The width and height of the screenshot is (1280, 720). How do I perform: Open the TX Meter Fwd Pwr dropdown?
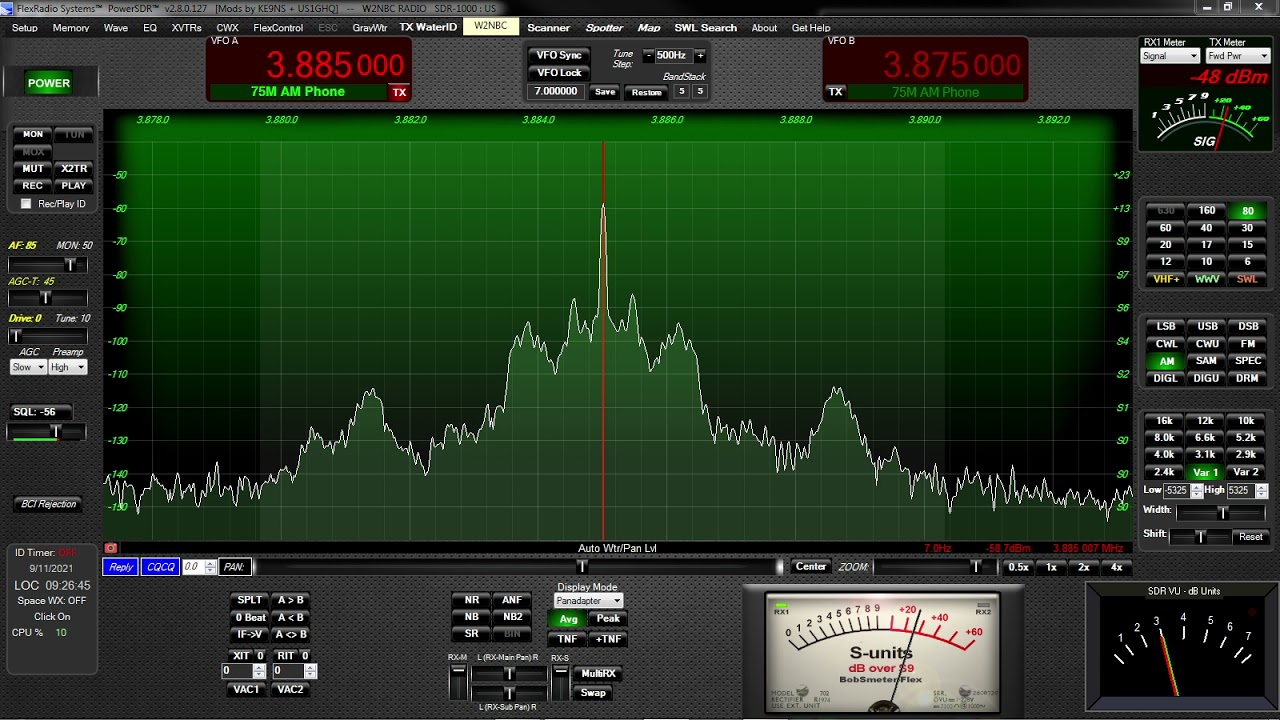[x=1238, y=56]
